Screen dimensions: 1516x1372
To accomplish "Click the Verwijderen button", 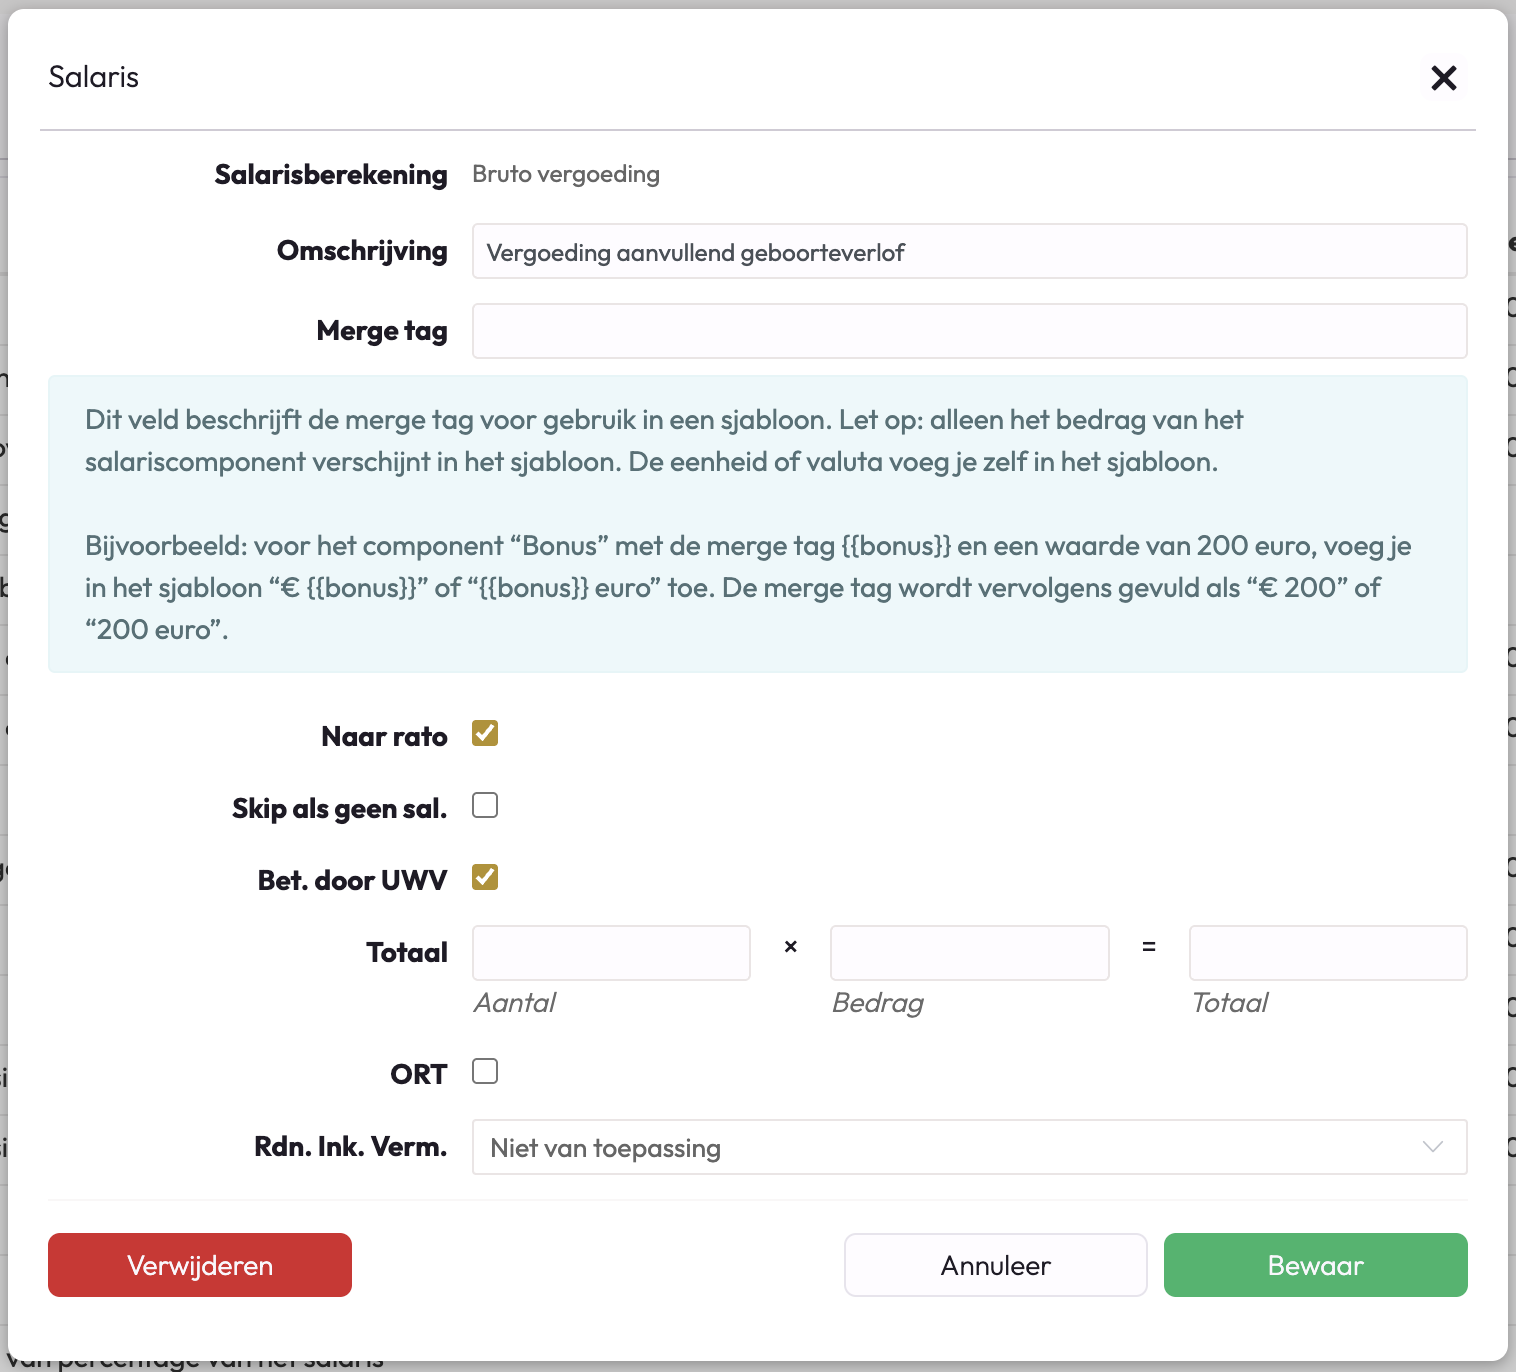I will pyautogui.click(x=200, y=1265).
